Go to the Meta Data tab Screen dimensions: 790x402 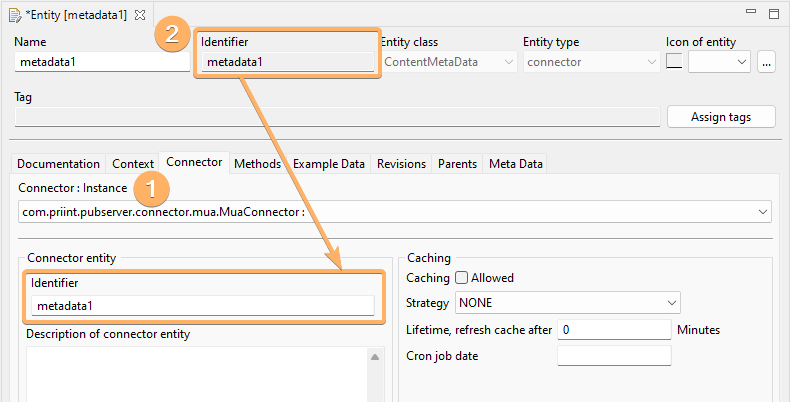pyautogui.click(x=515, y=163)
